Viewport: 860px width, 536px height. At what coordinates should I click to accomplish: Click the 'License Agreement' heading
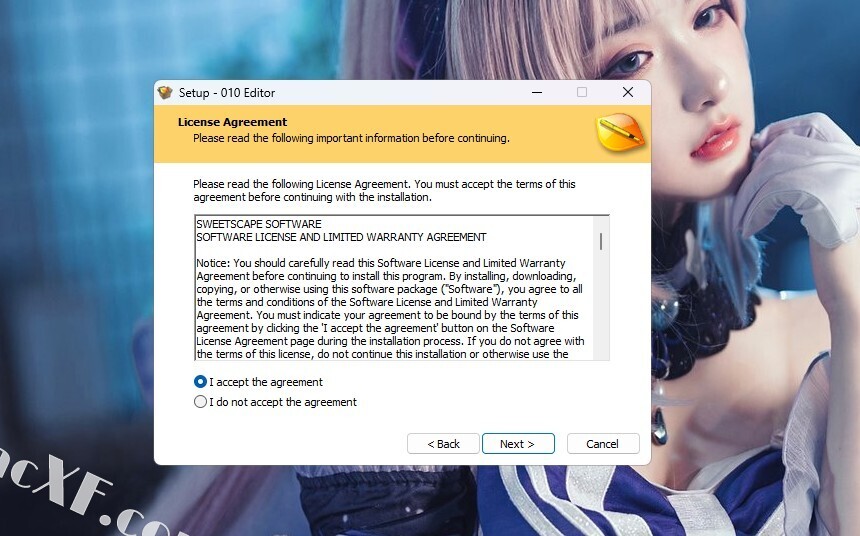(232, 122)
